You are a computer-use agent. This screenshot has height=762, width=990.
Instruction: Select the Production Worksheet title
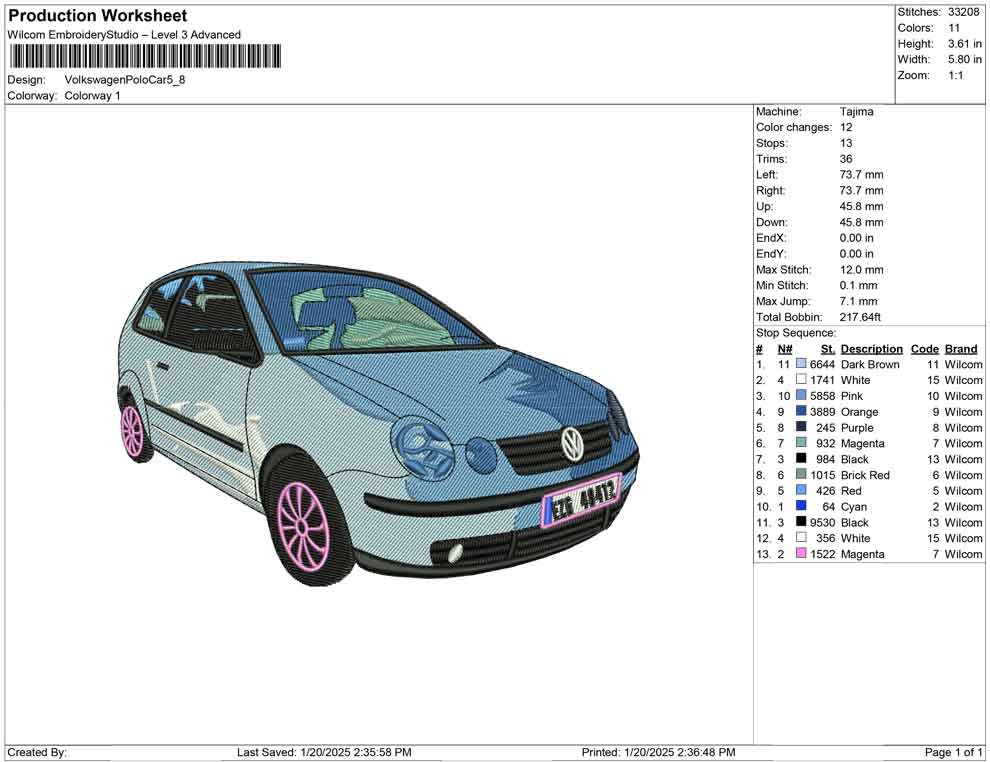click(x=97, y=15)
